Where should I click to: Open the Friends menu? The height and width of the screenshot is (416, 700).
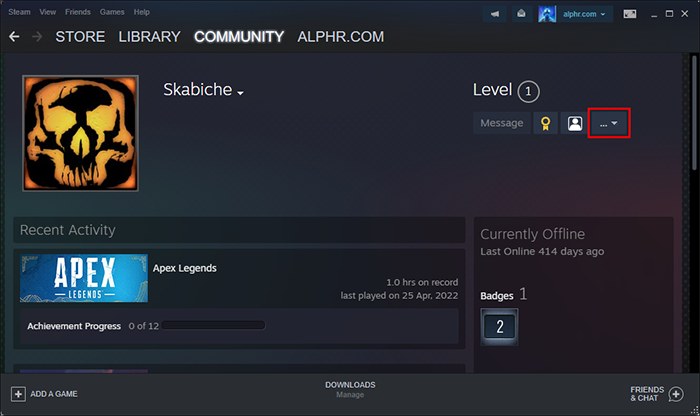coord(78,12)
